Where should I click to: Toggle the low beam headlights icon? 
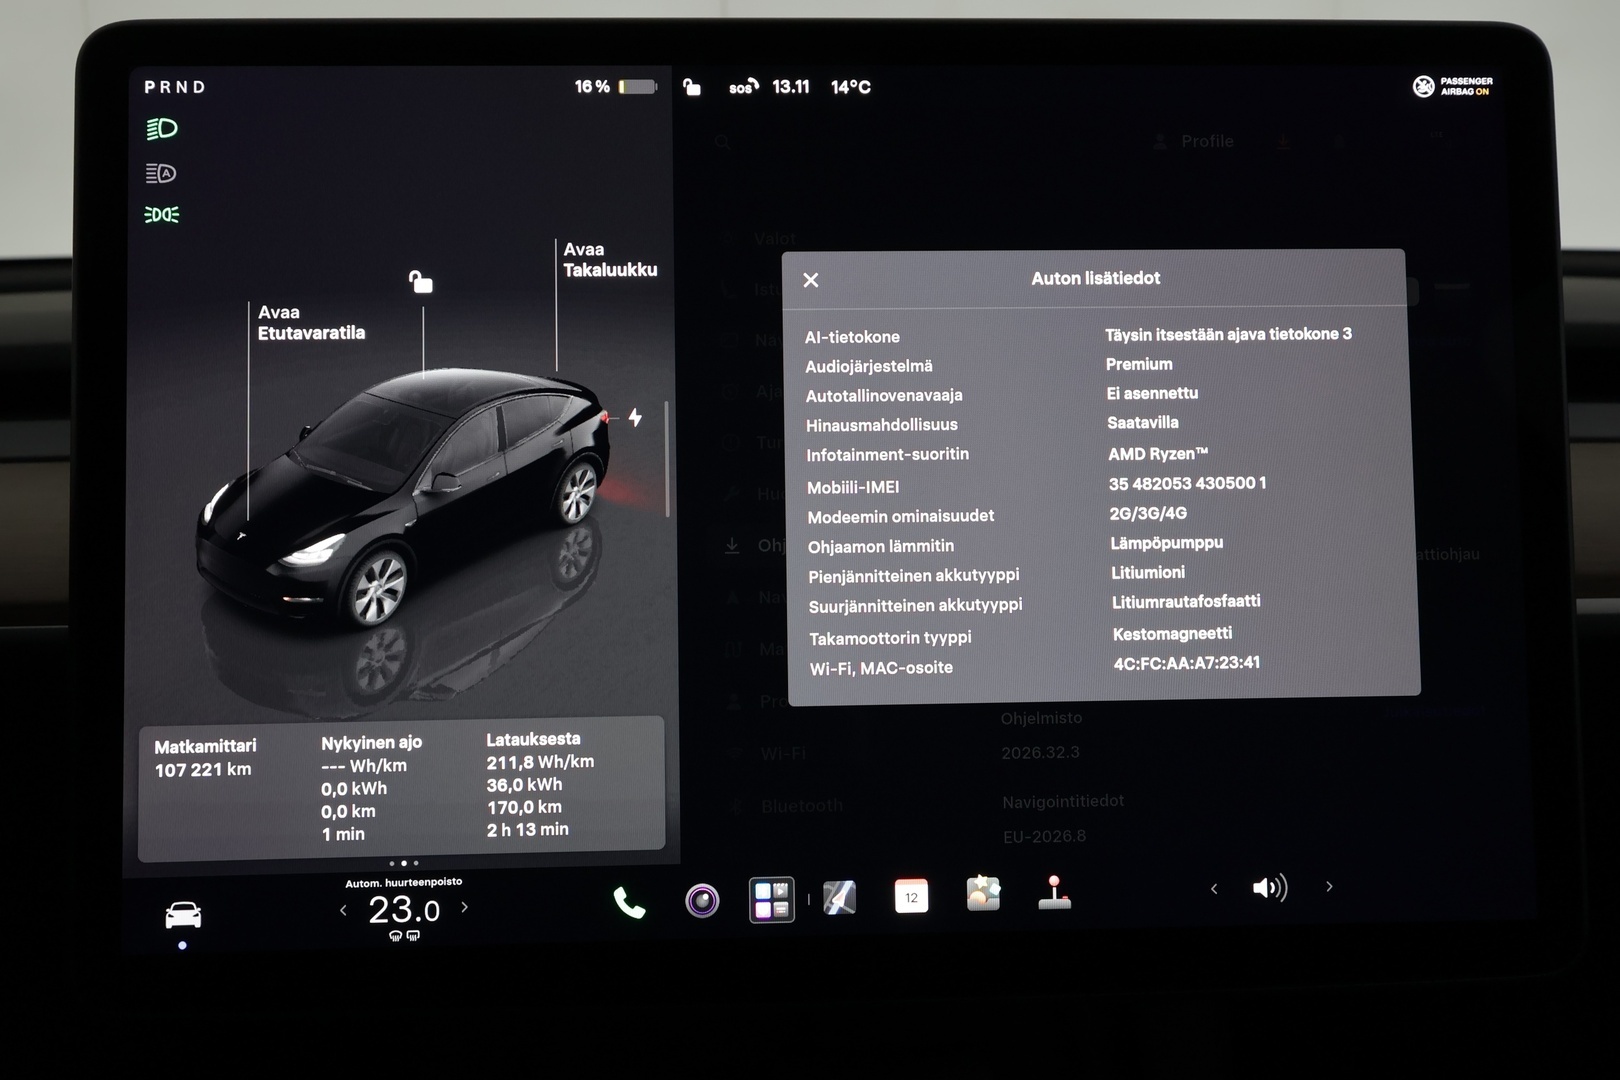point(162,129)
